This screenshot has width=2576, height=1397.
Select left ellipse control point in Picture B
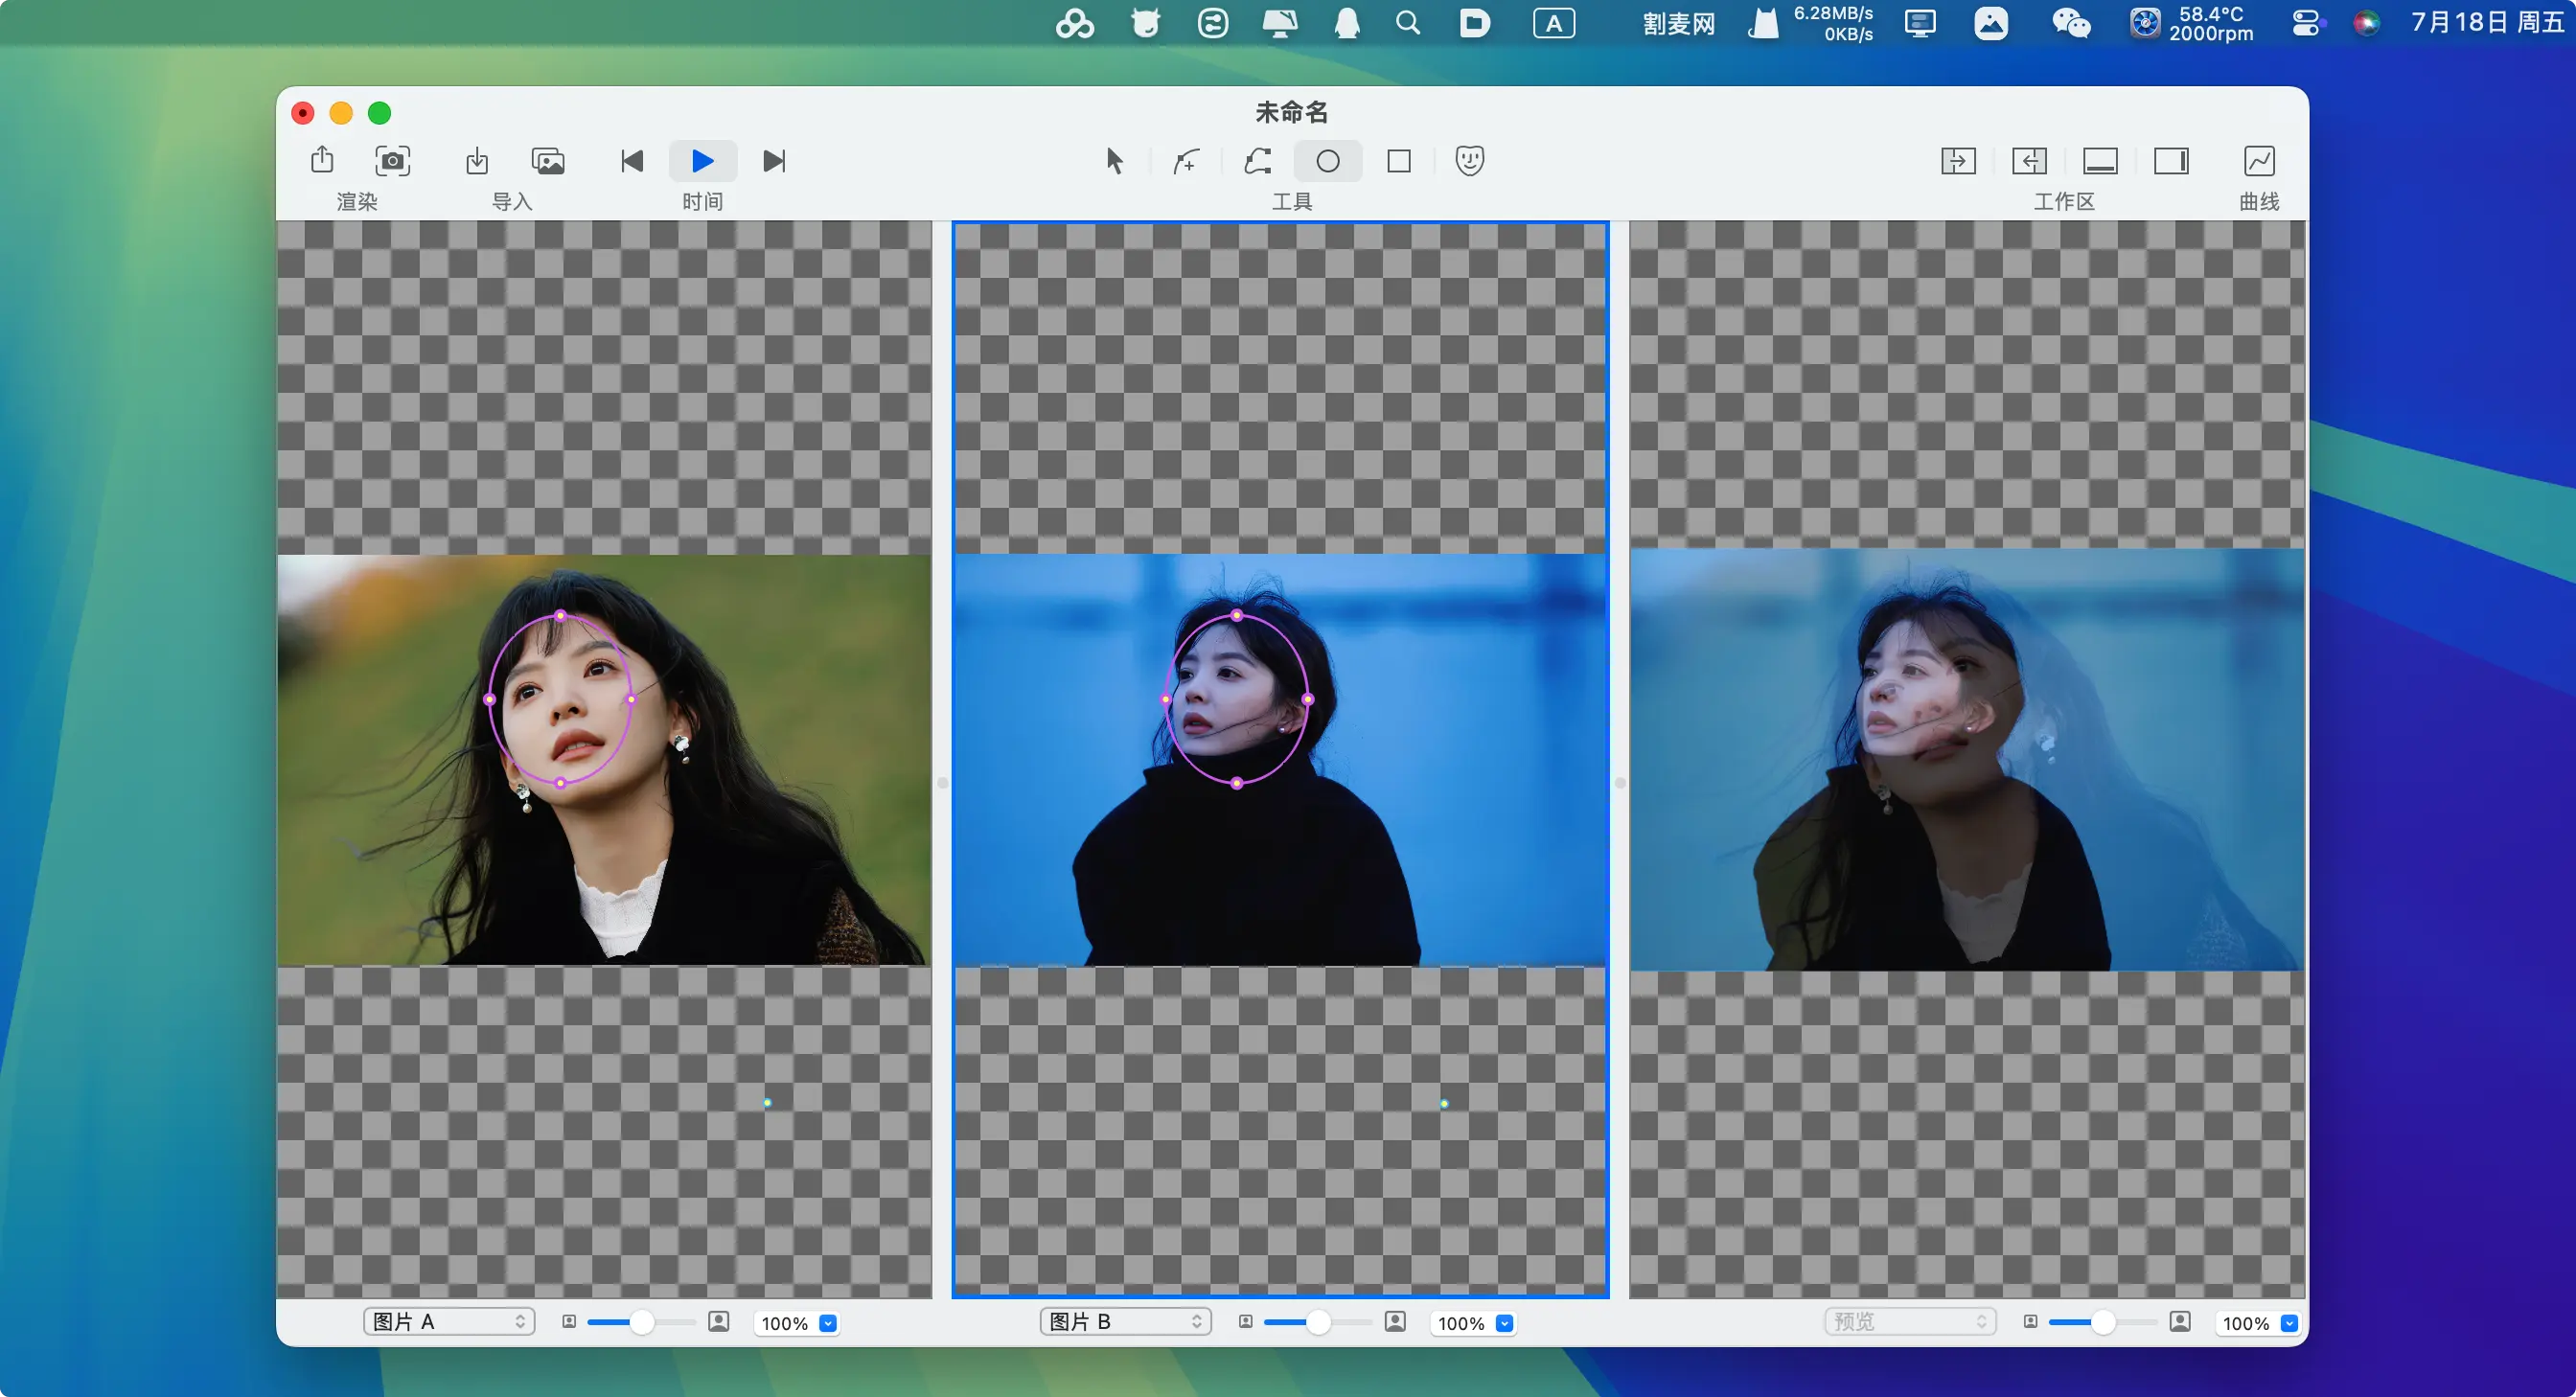click(x=1166, y=700)
